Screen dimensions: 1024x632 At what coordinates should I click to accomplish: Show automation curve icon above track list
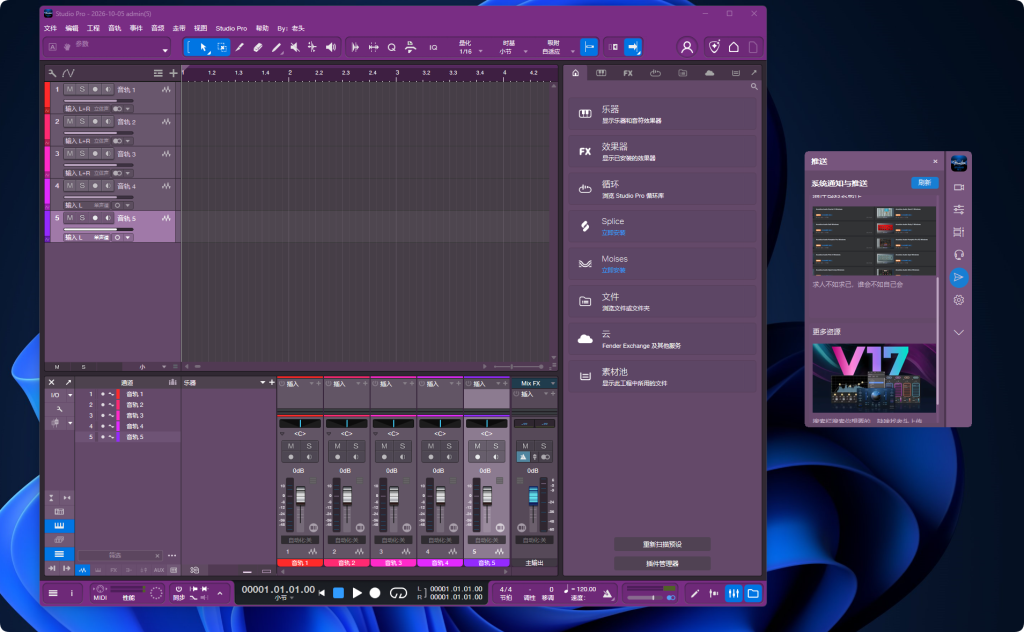pyautogui.click(x=68, y=73)
